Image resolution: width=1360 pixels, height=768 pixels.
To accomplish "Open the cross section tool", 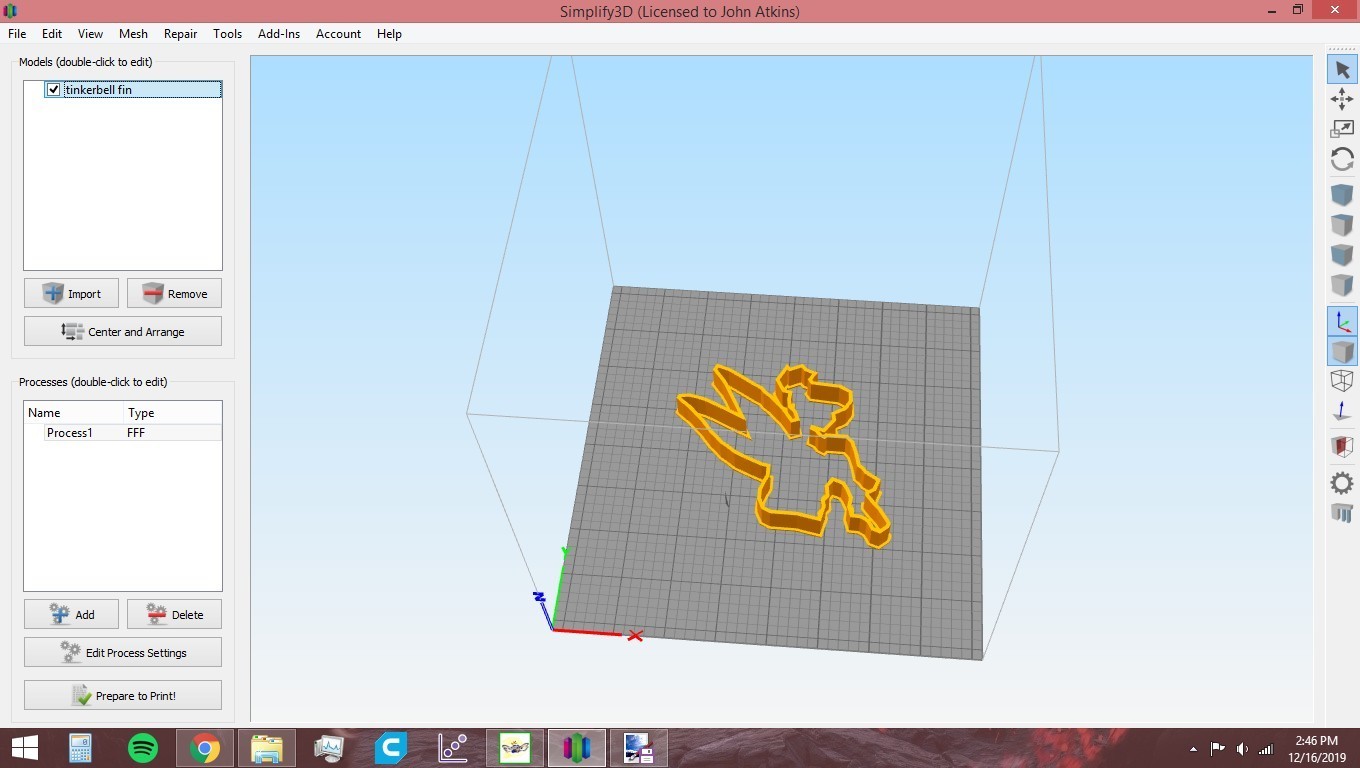I will point(1342,446).
